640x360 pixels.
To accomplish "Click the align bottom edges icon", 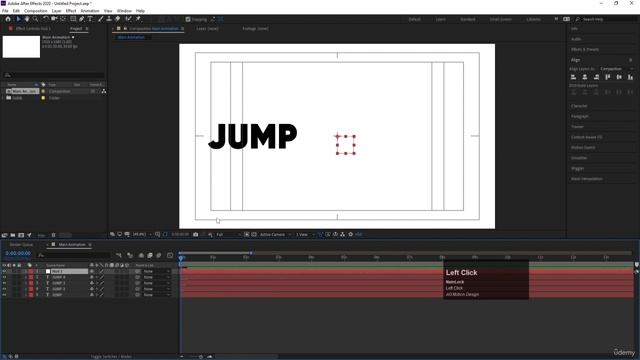I will pos(630,77).
